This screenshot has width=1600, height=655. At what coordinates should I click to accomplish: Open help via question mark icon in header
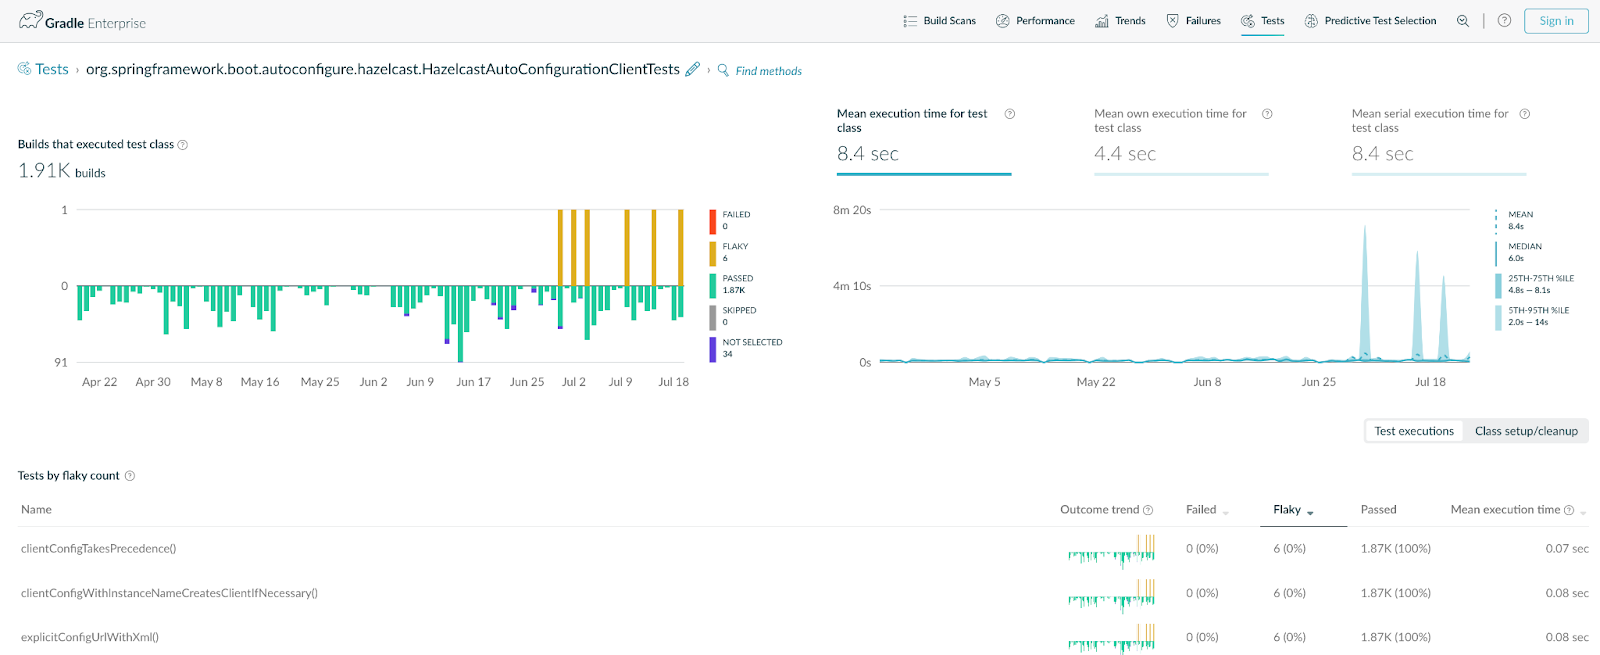coord(1504,21)
